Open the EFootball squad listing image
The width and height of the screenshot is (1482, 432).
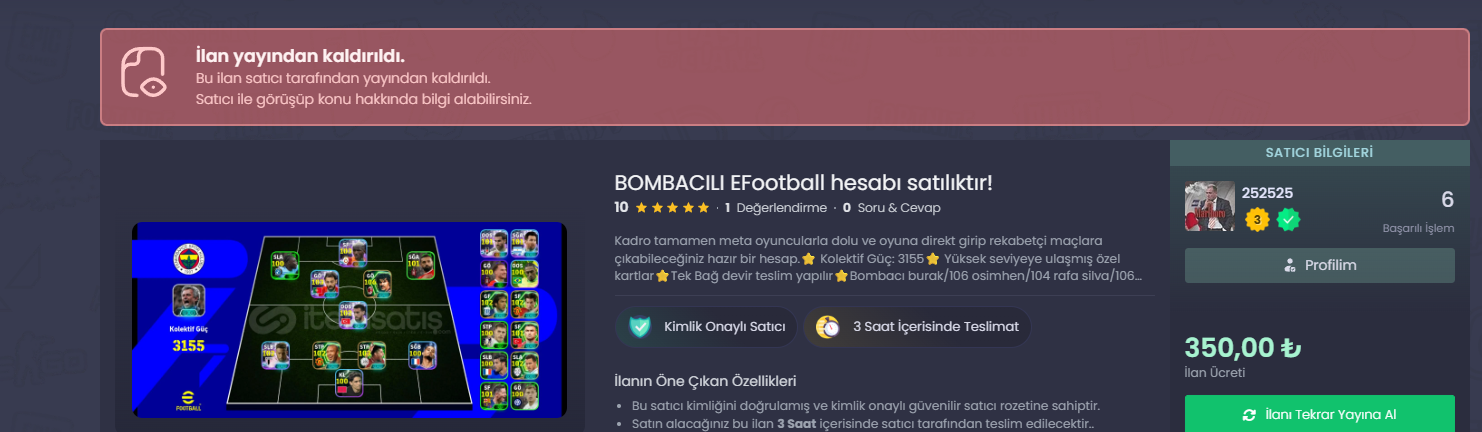[x=349, y=320]
